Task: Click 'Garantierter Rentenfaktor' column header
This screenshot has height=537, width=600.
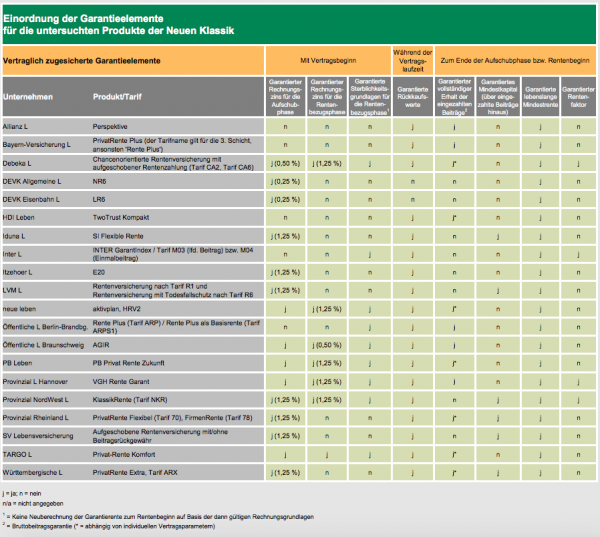Action: 578,97
